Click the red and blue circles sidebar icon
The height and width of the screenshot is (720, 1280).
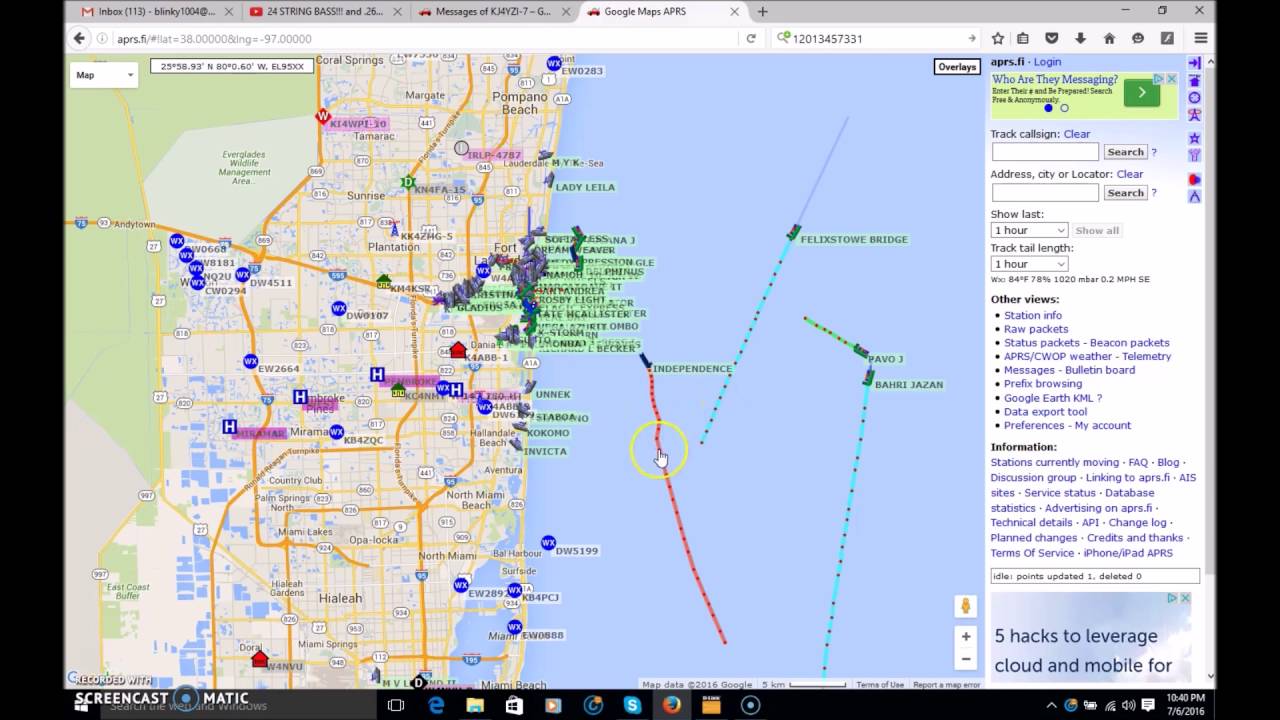coord(1194,179)
